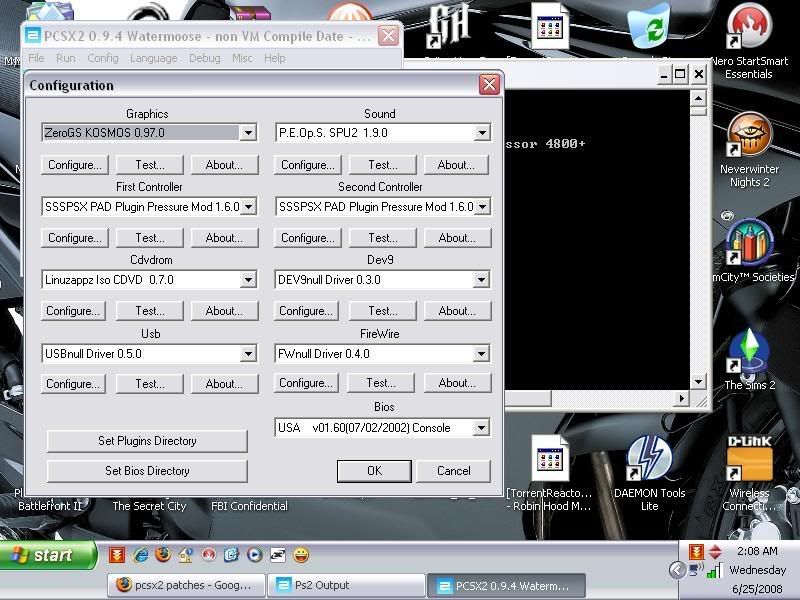This screenshot has width=800, height=600.
Task: Open the Help menu in PCSX2
Action: (274, 58)
